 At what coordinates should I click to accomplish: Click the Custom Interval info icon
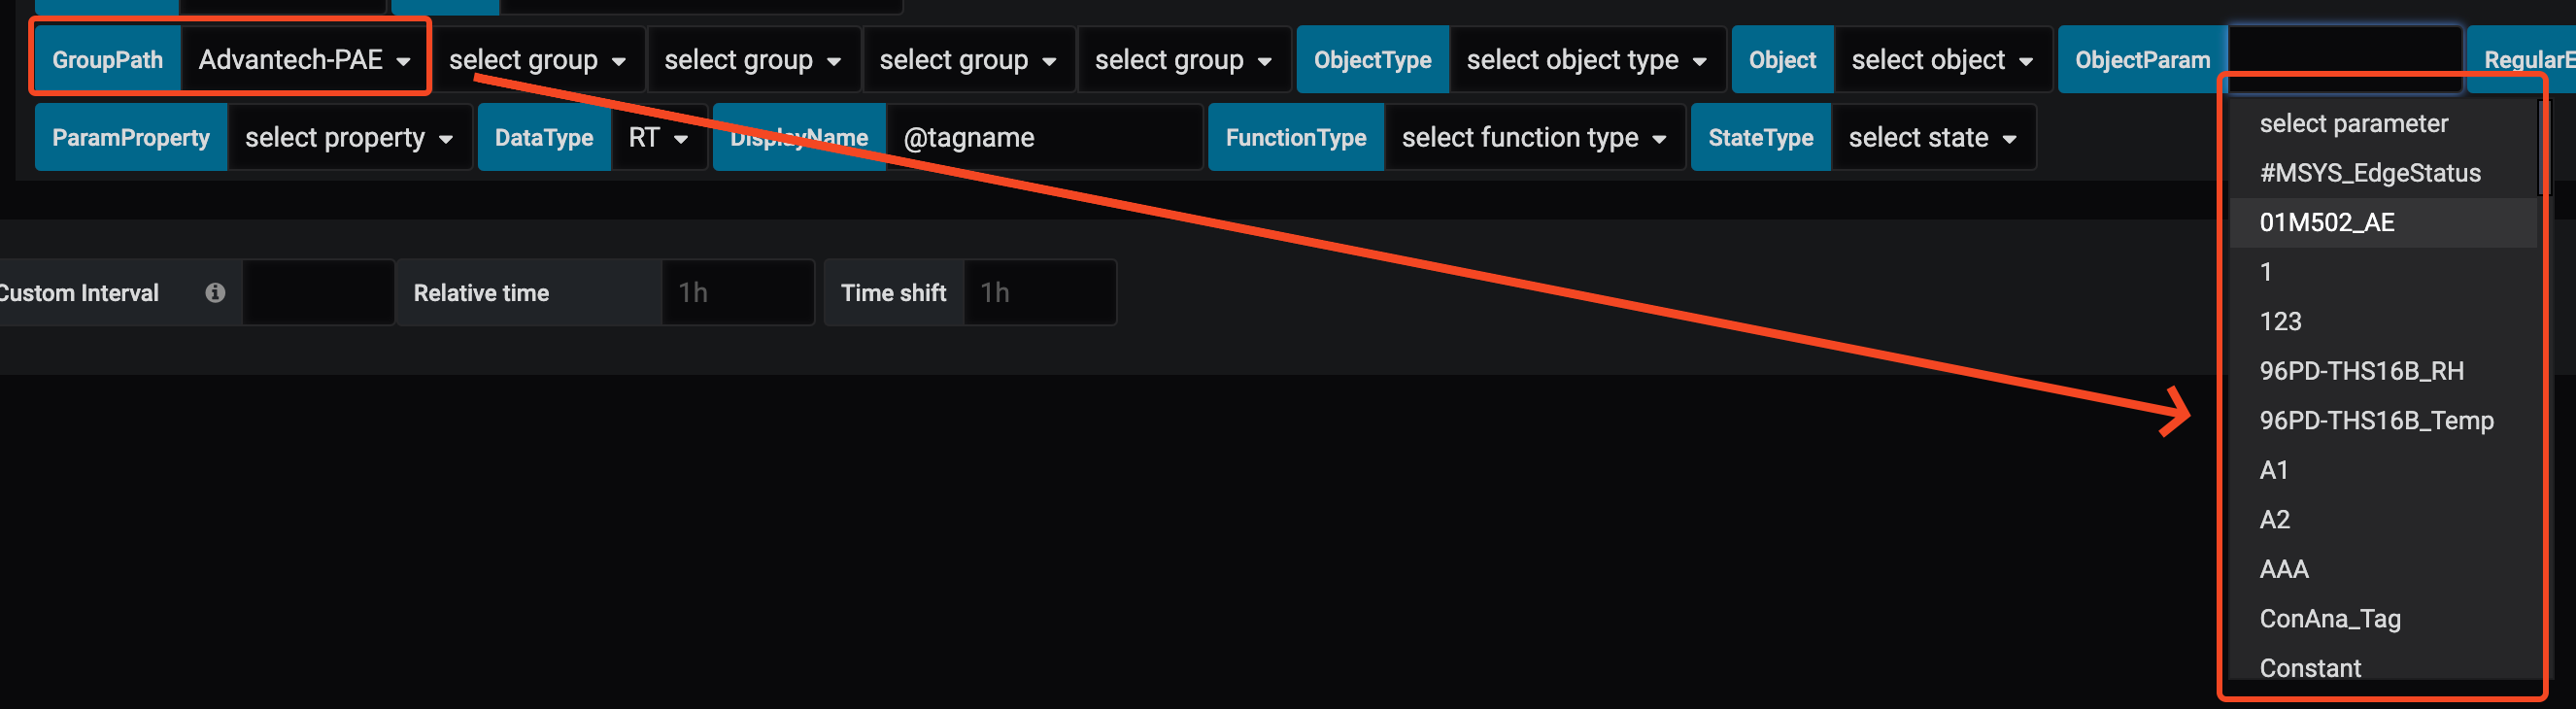(x=215, y=293)
